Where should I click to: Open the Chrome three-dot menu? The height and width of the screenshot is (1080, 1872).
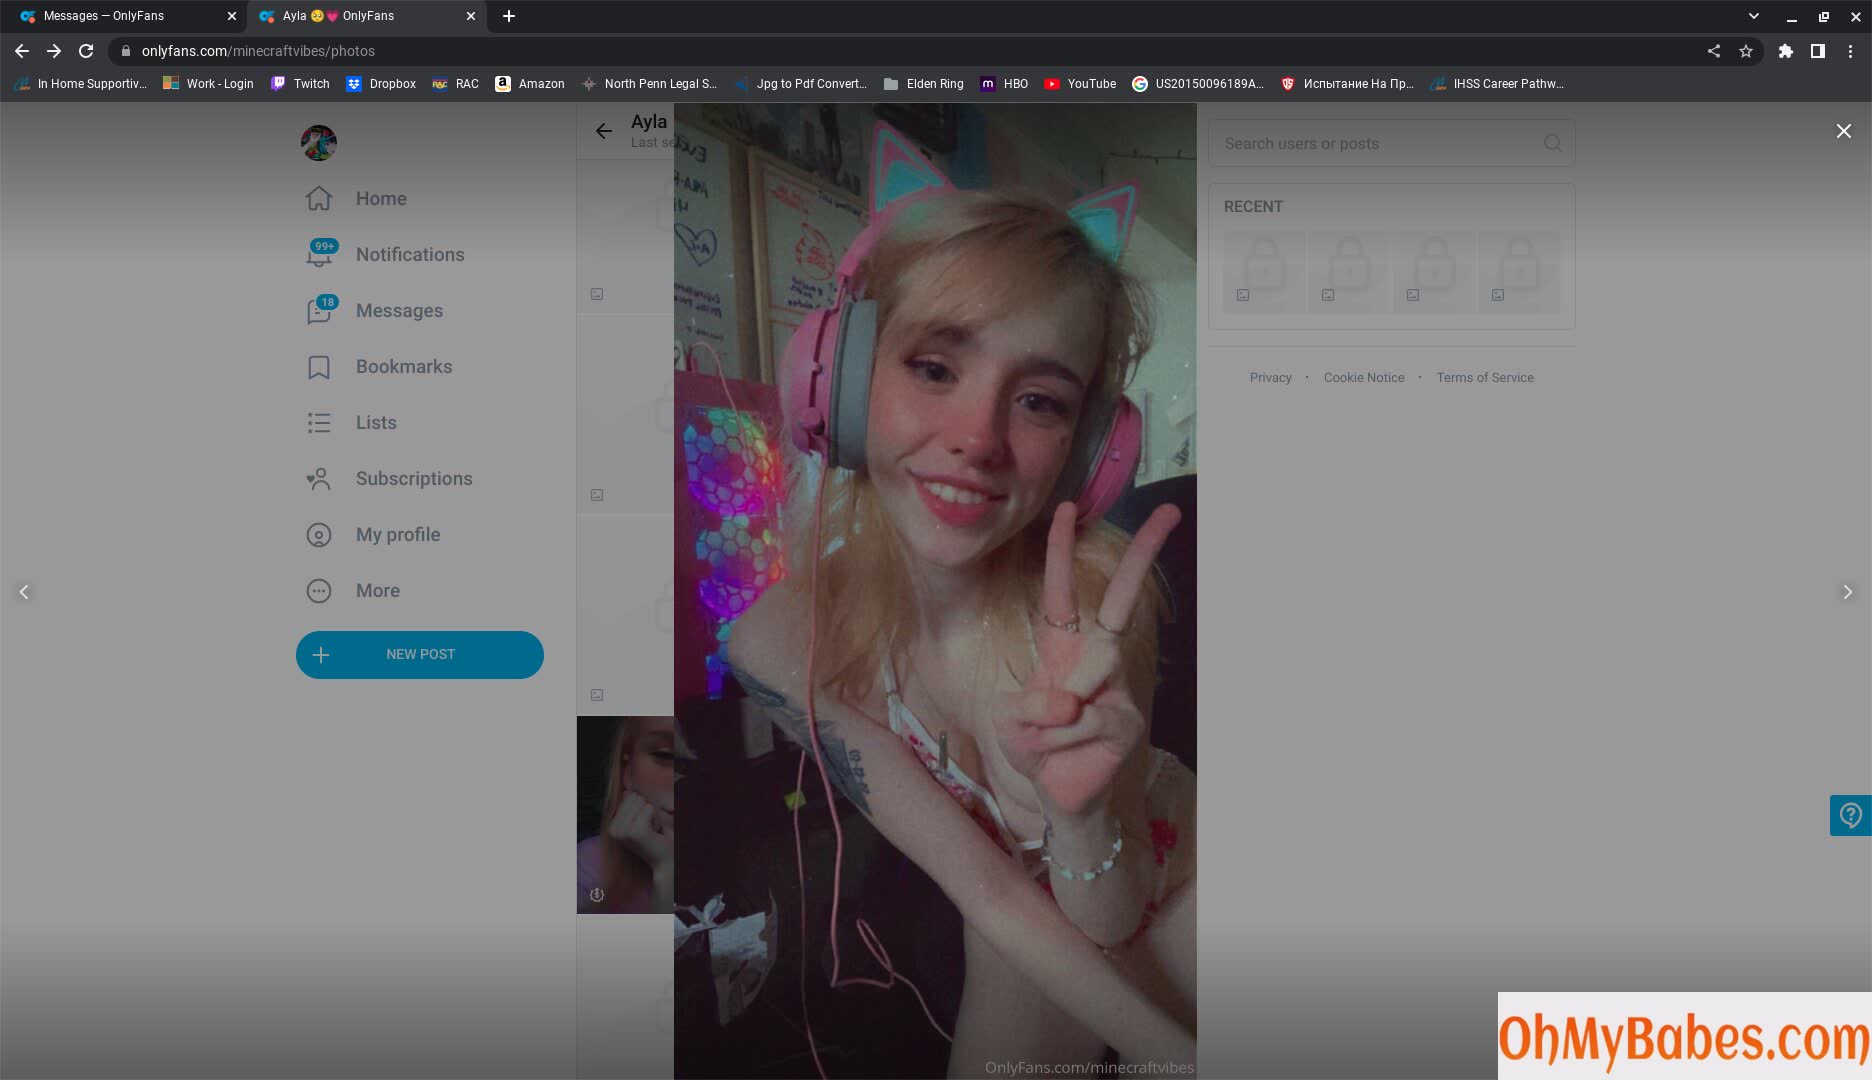click(1851, 51)
